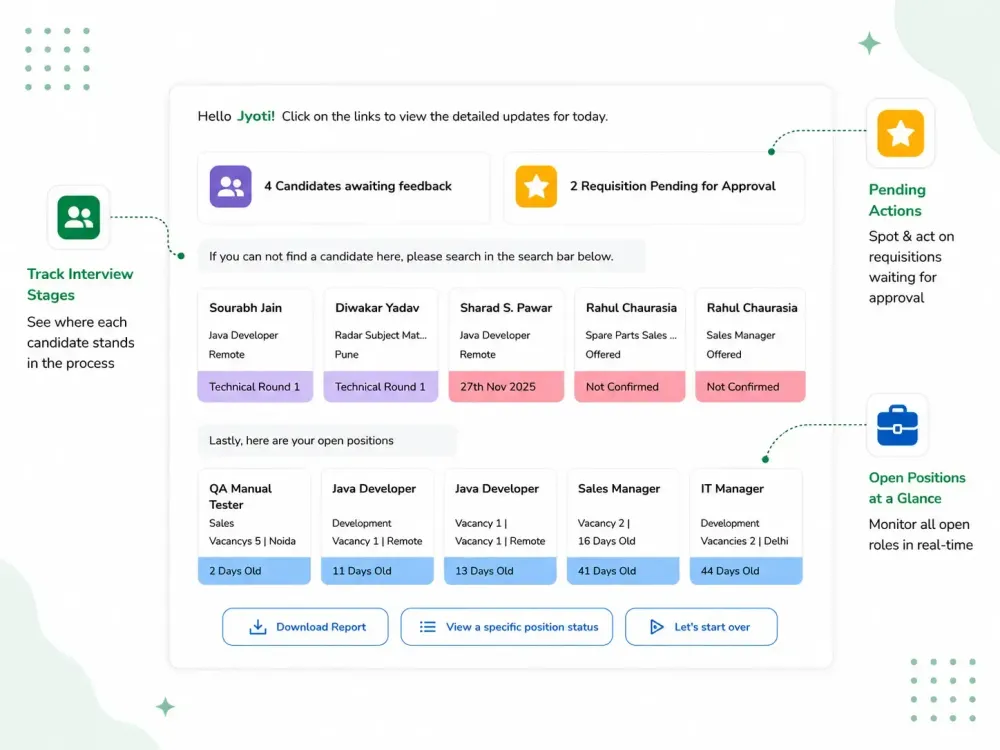Click the list icon in View position status

tap(428, 627)
